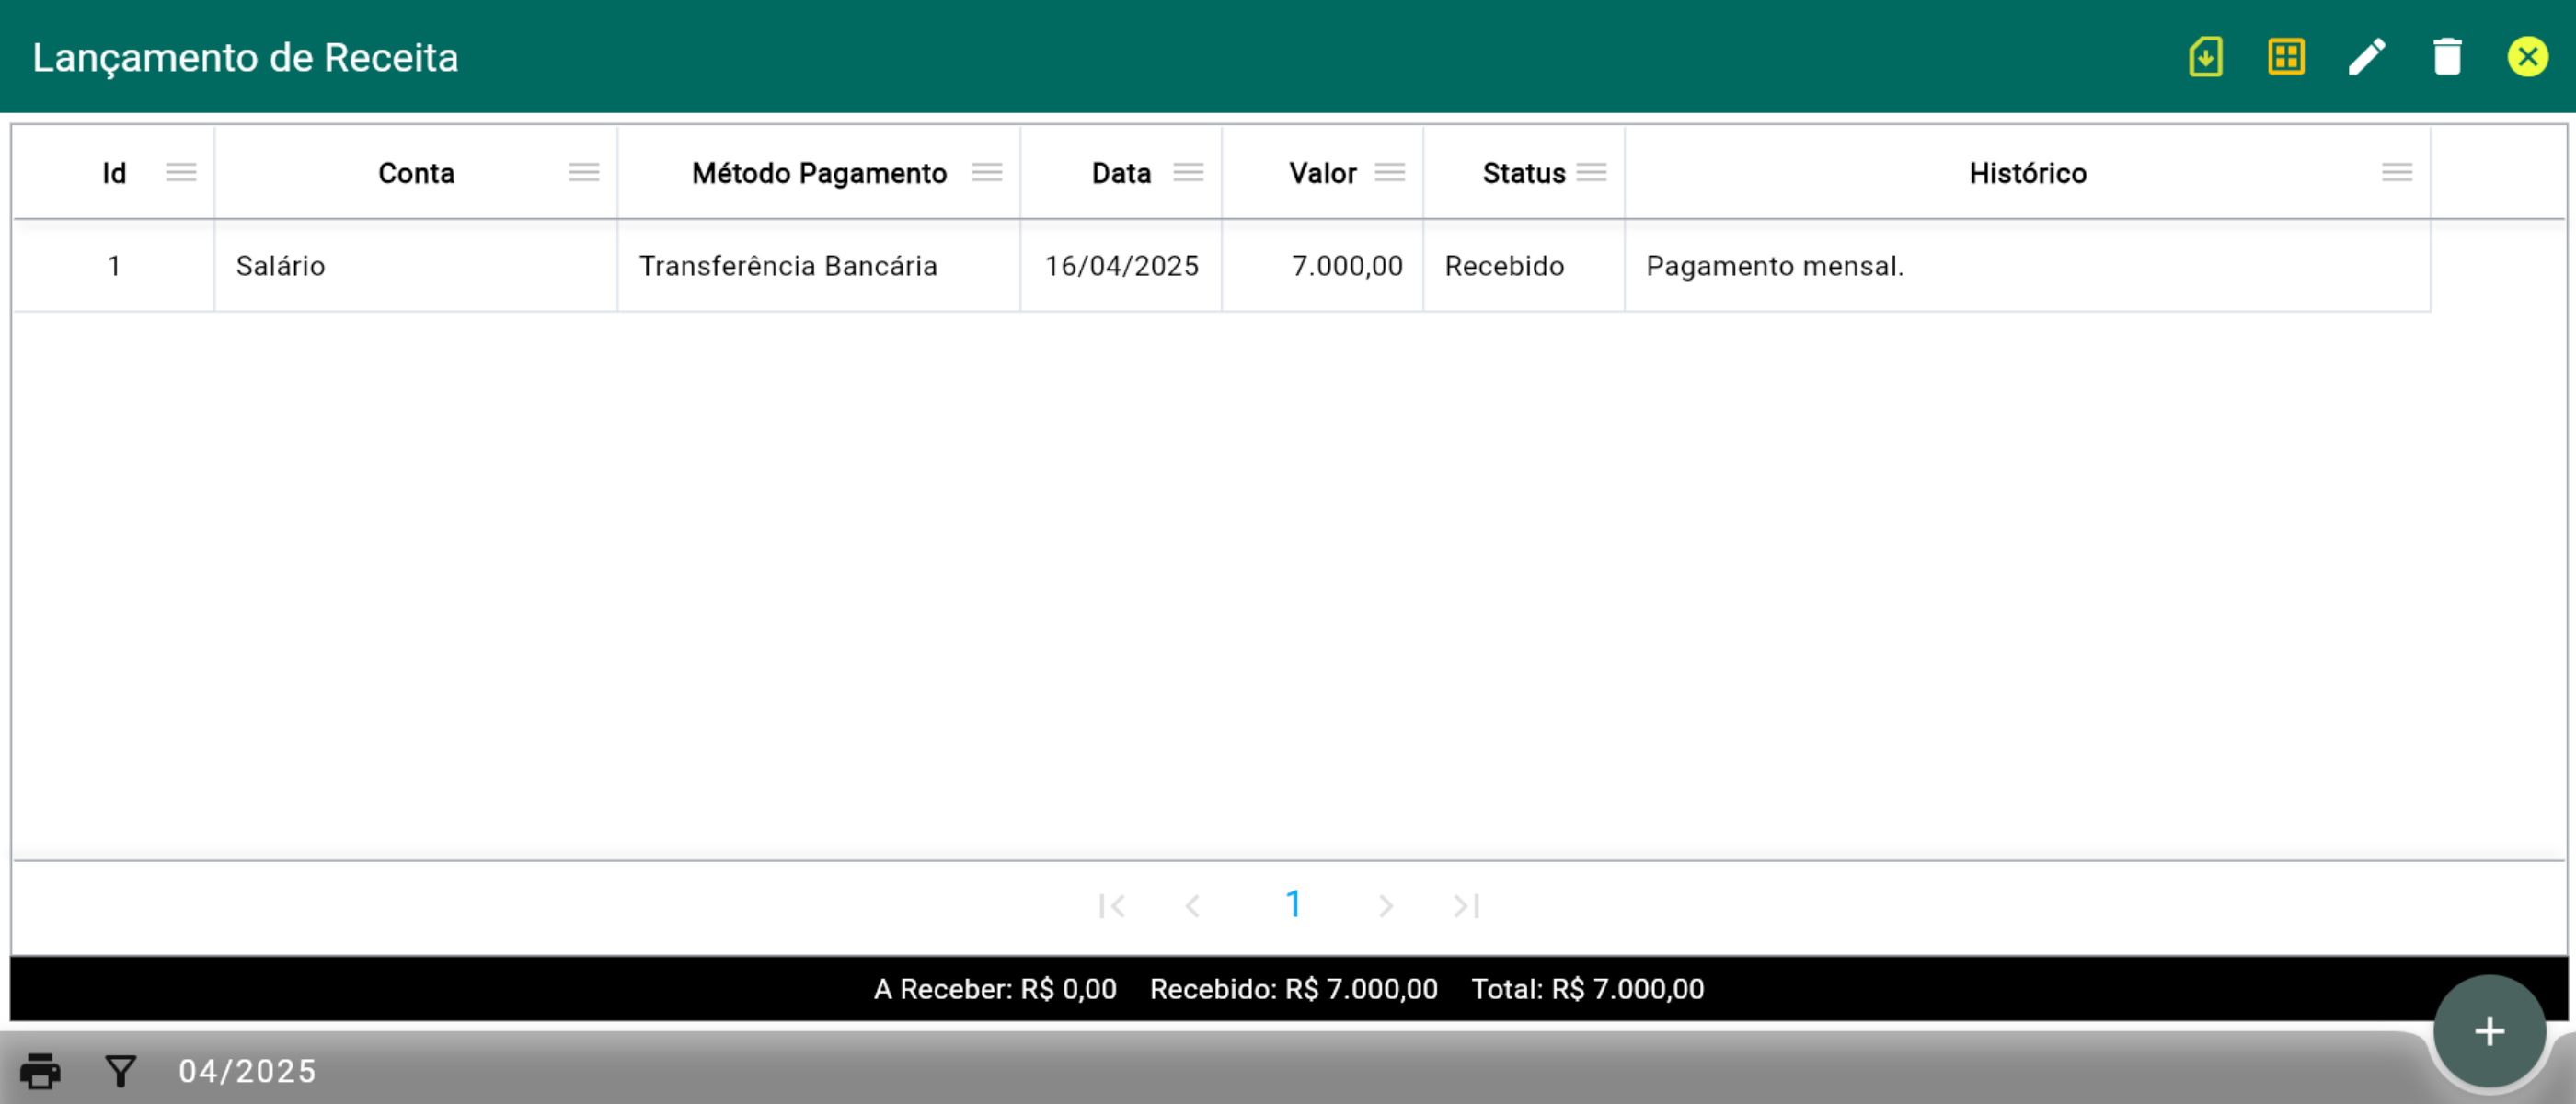
Task: Open the Método Pagamento column menu
Action: [x=987, y=173]
